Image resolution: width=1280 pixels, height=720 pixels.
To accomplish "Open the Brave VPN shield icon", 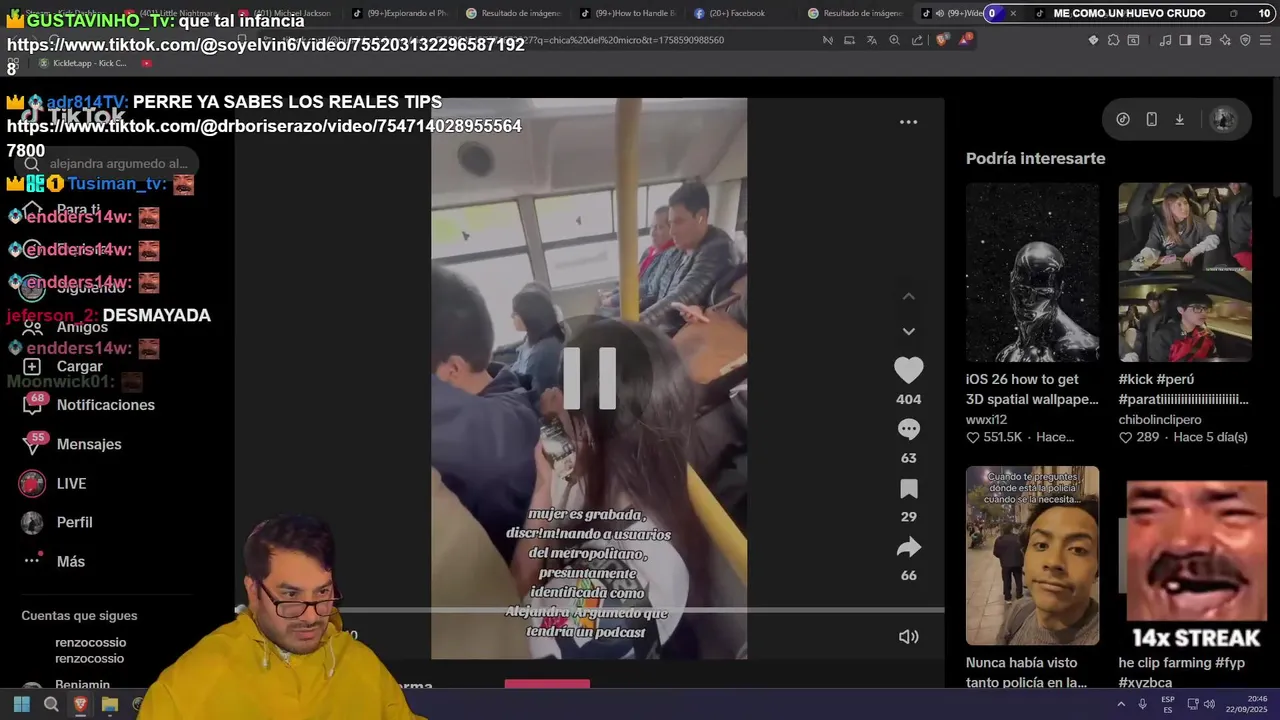I will pyautogui.click(x=1245, y=40).
